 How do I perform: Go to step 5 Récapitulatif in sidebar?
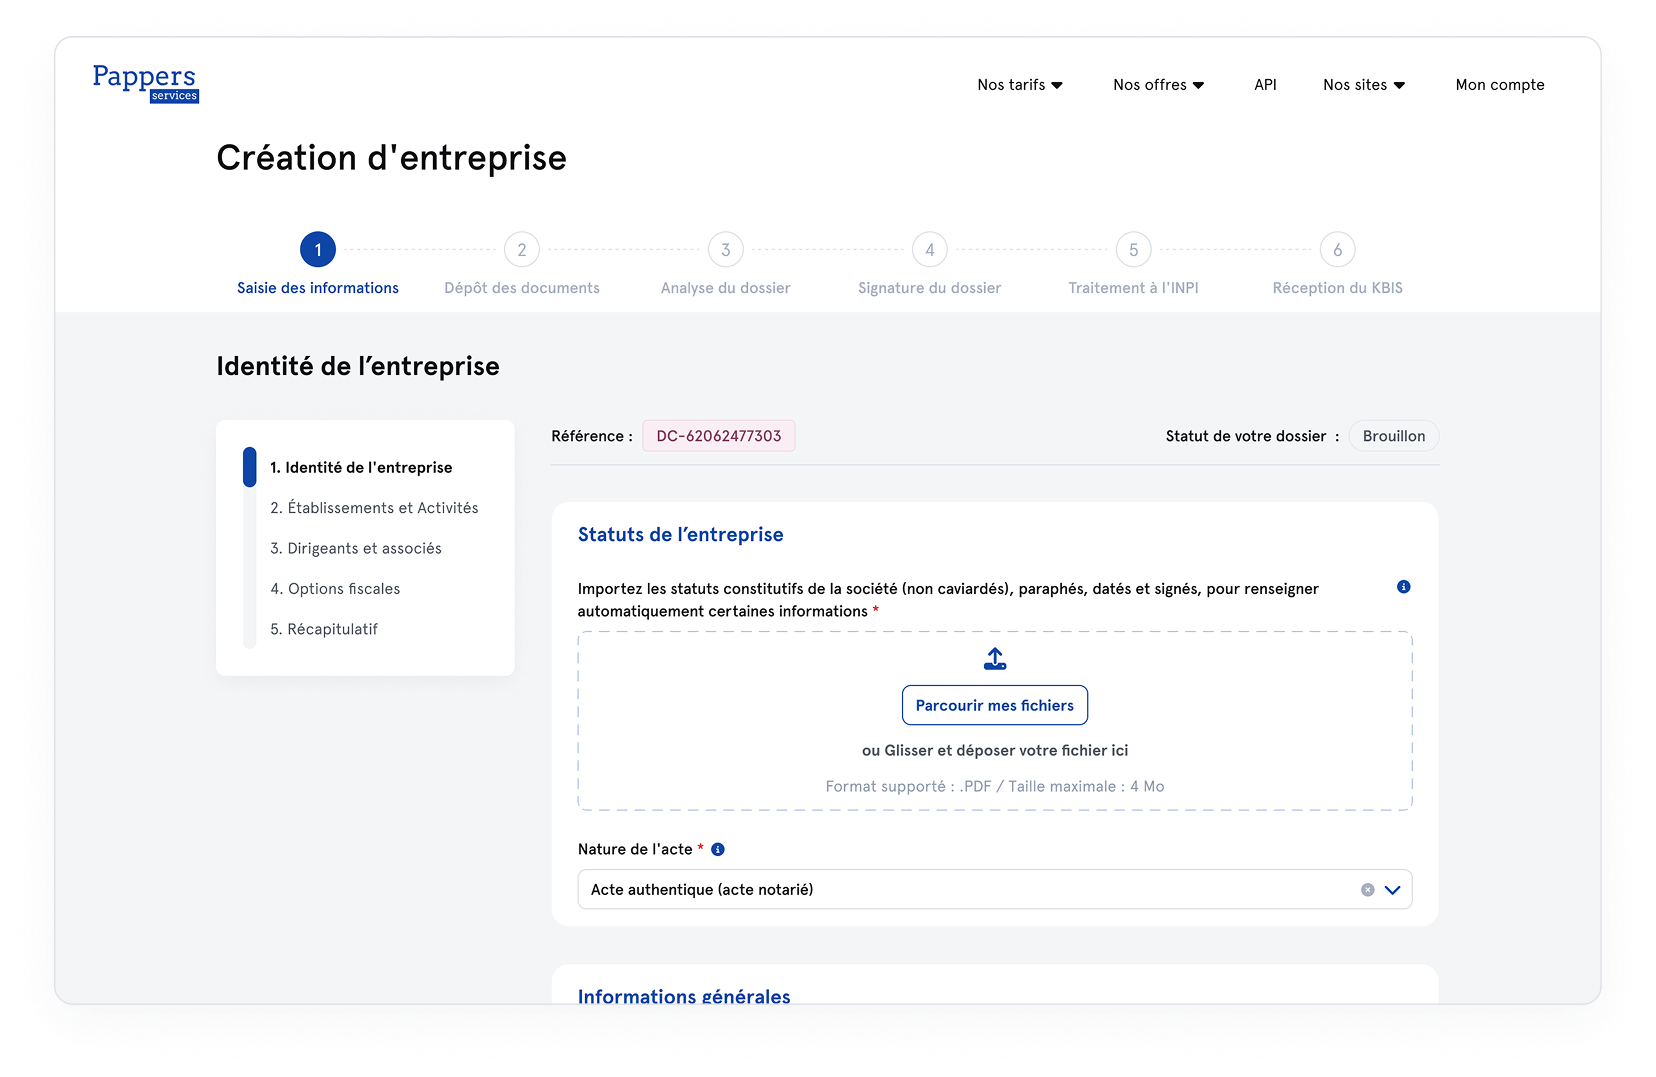tap(325, 628)
